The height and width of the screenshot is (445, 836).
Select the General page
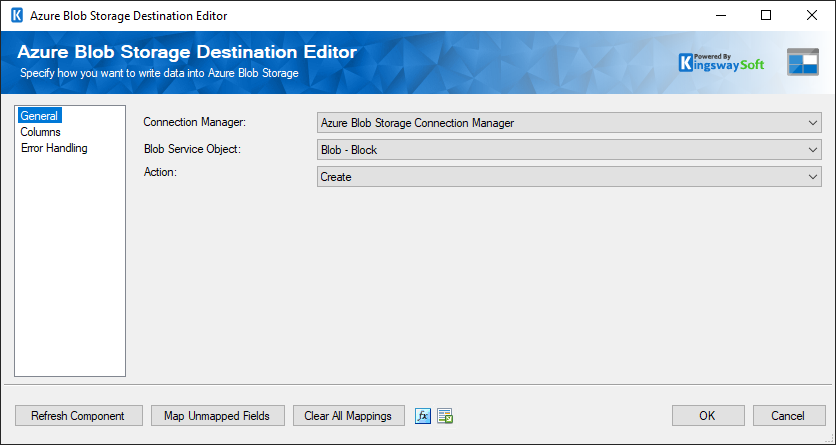coord(39,116)
